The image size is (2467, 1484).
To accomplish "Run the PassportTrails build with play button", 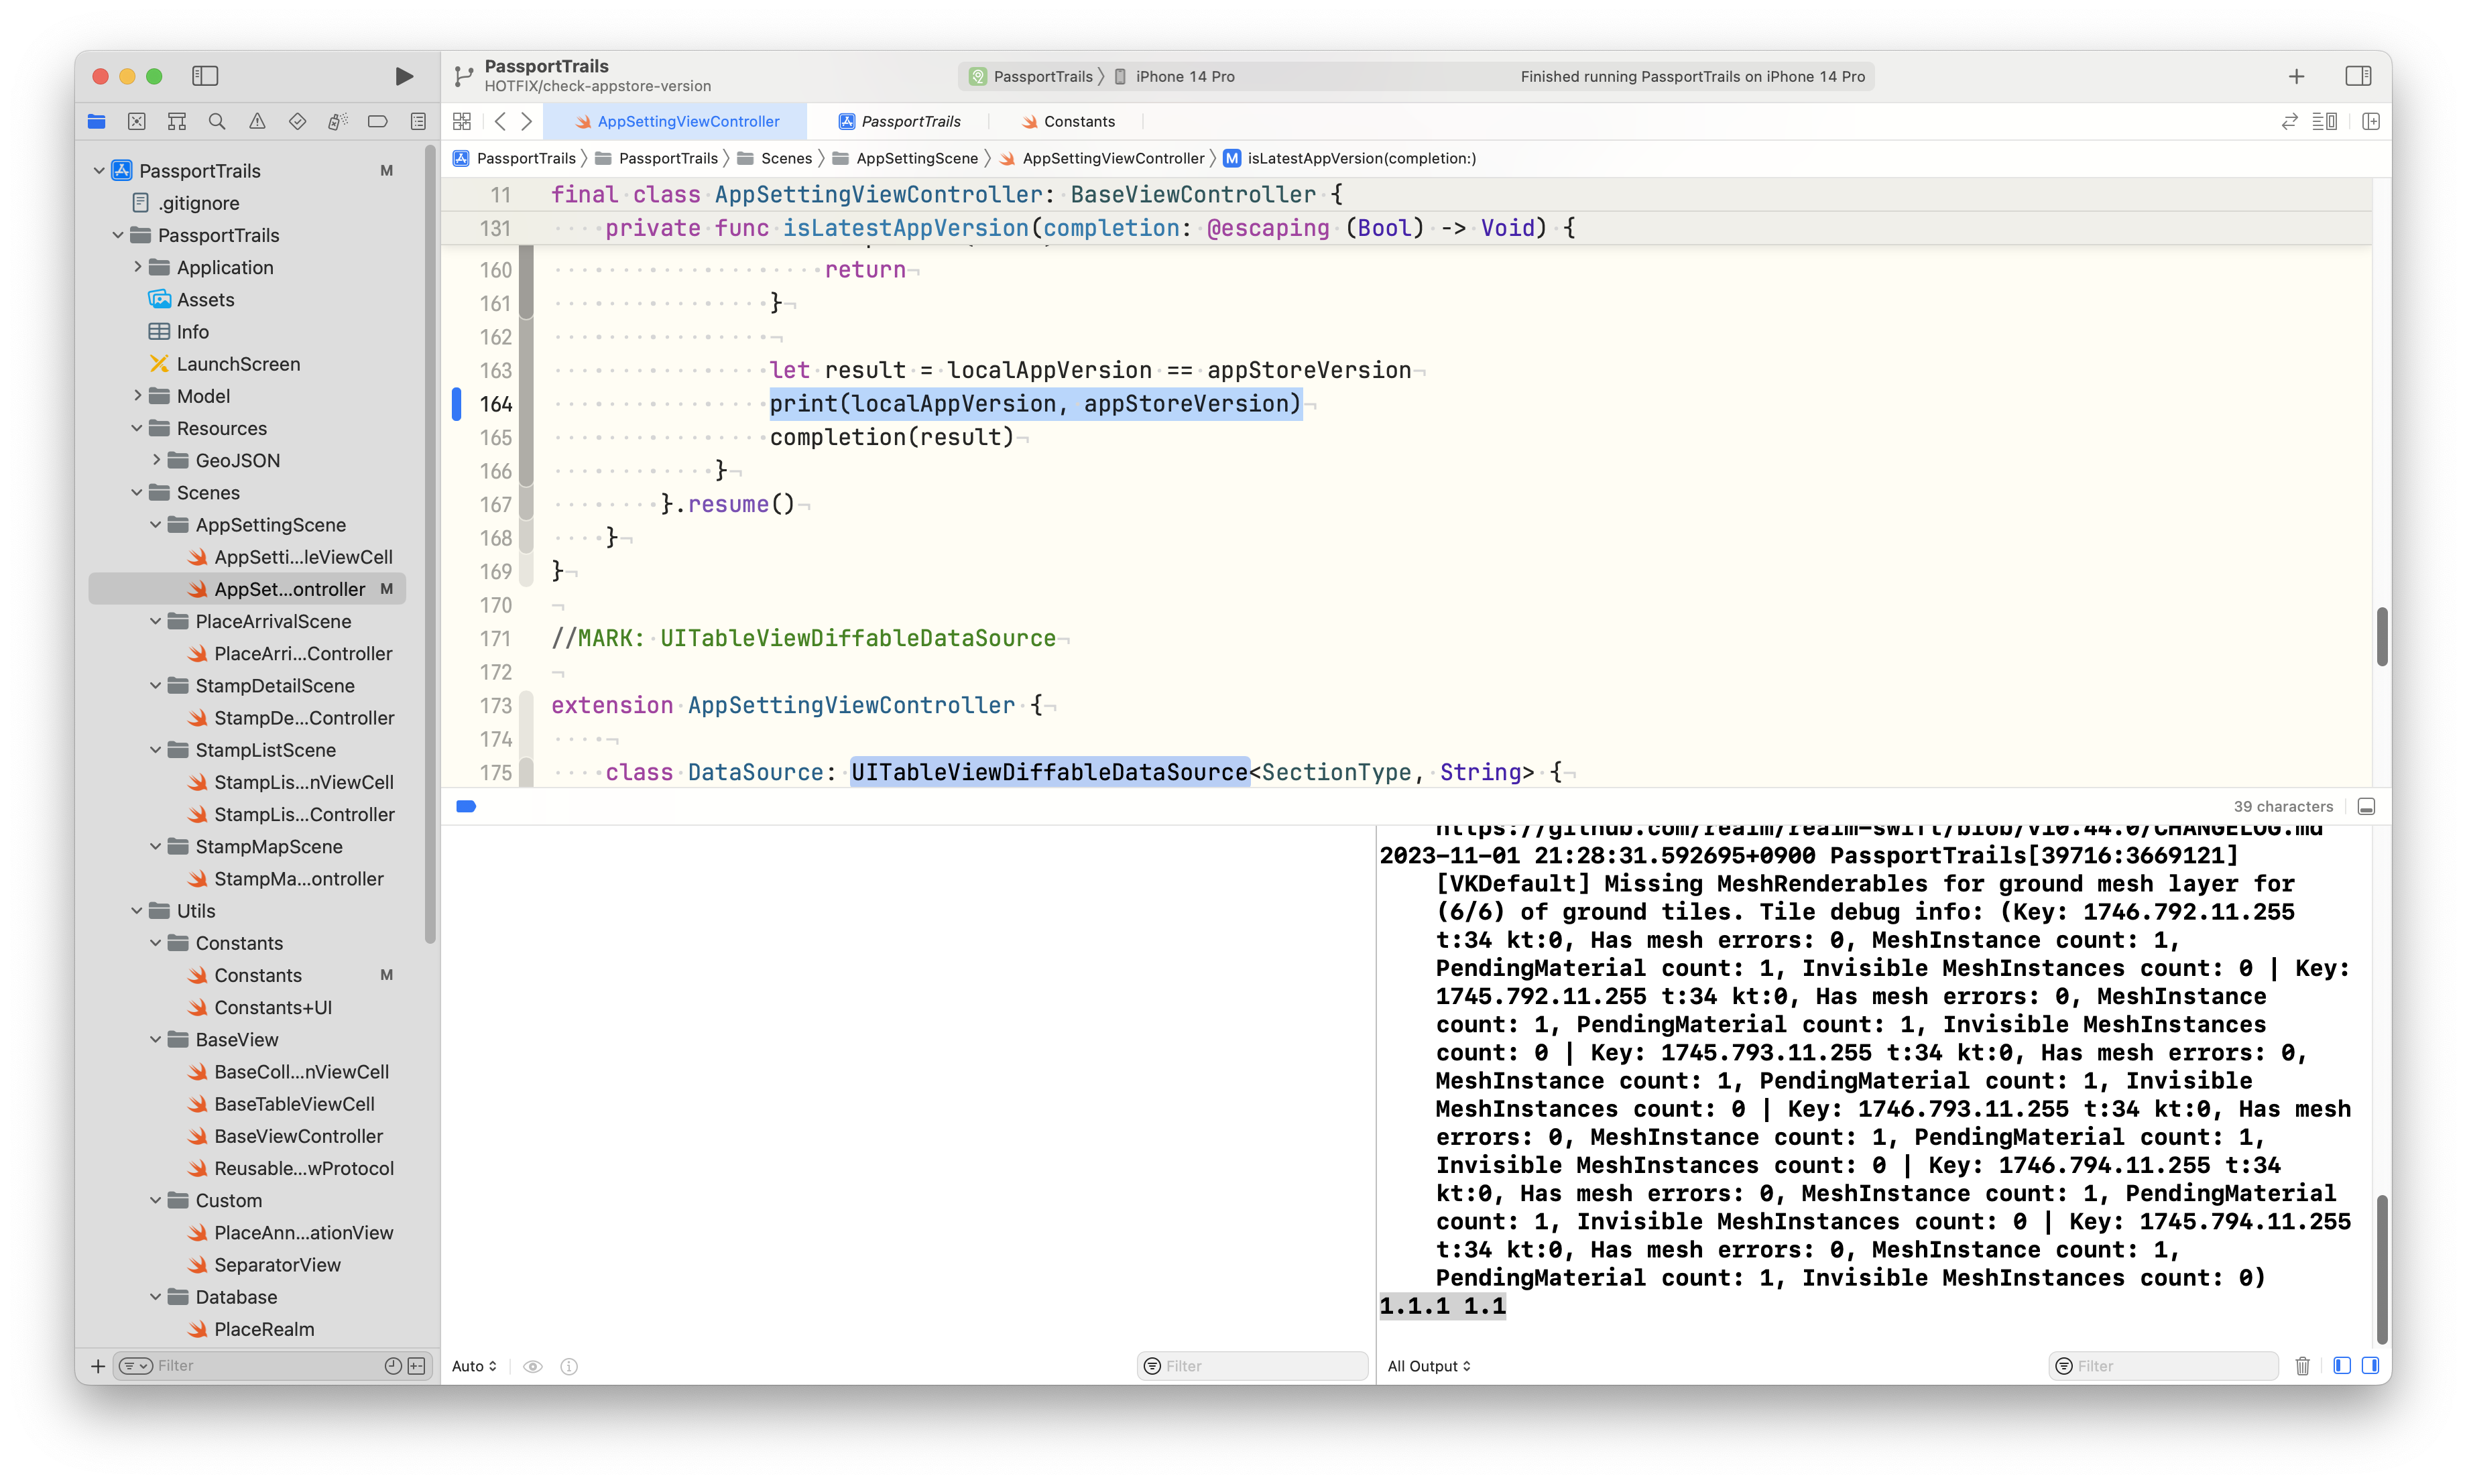I will pos(404,76).
